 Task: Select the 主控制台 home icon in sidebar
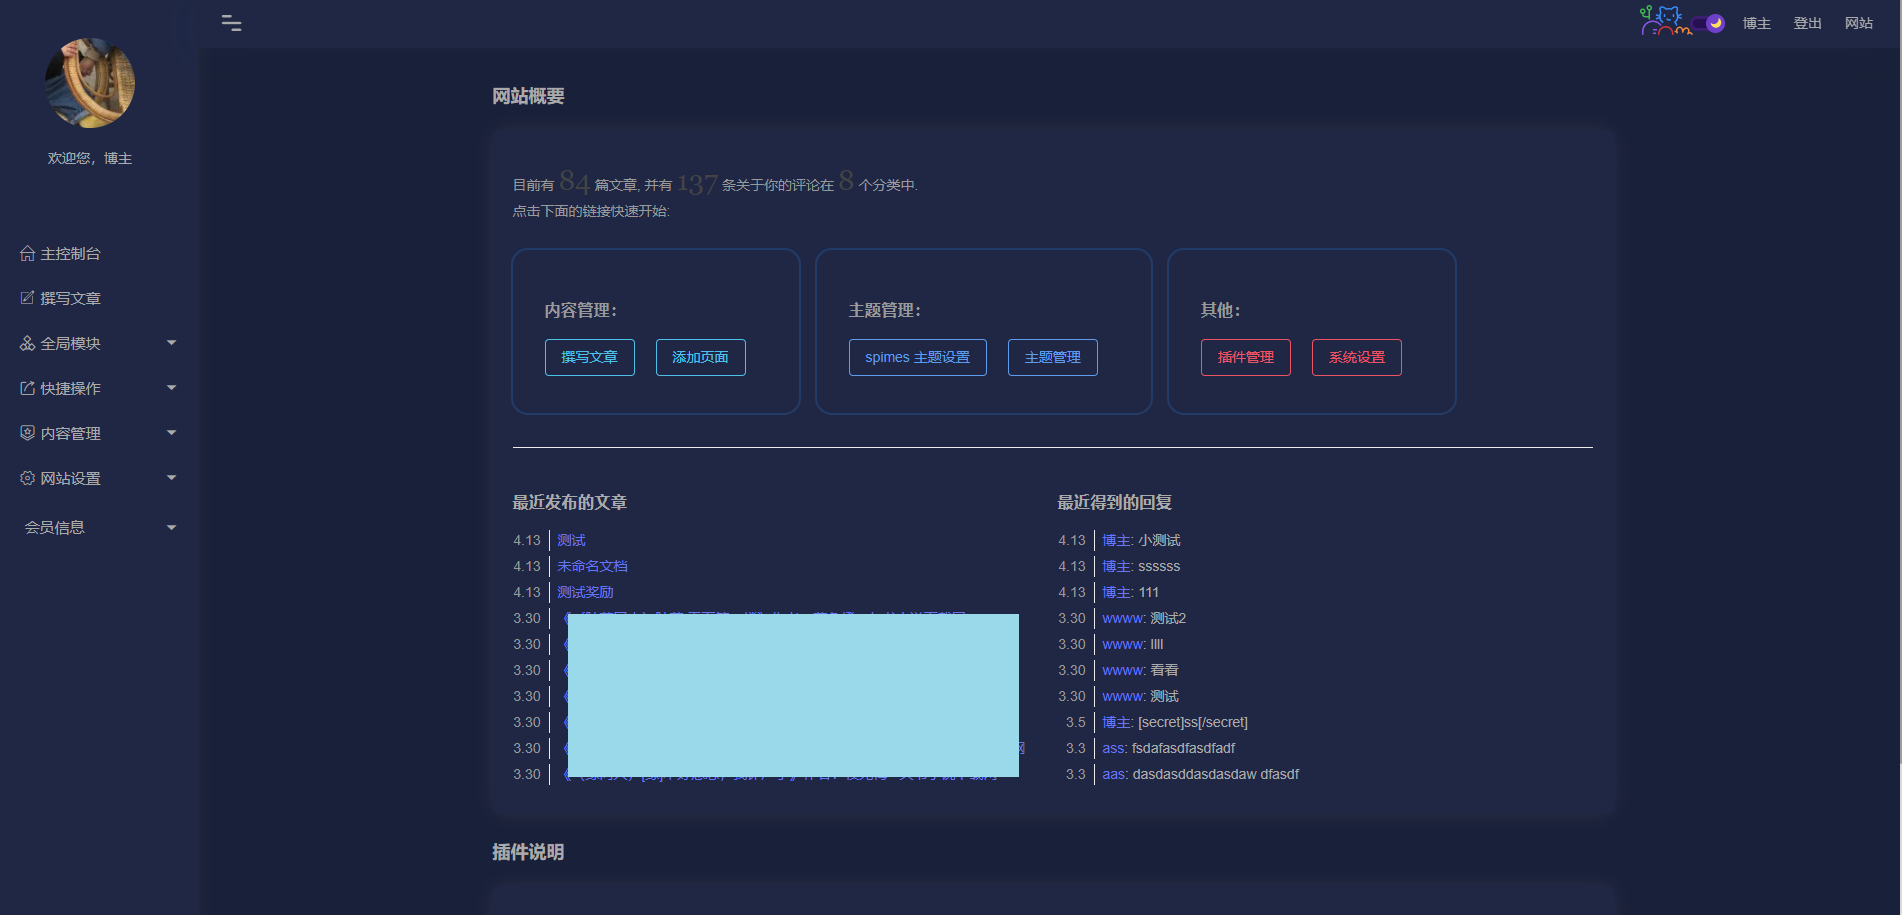27,253
